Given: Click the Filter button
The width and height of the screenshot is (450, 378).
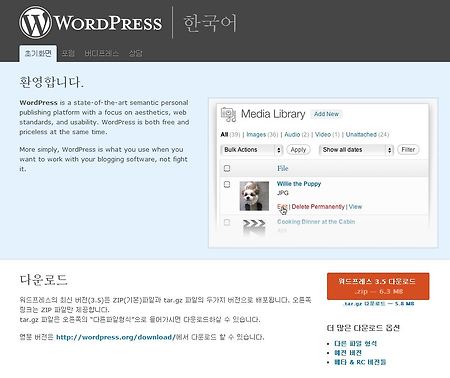Looking at the screenshot, I should [x=408, y=150].
